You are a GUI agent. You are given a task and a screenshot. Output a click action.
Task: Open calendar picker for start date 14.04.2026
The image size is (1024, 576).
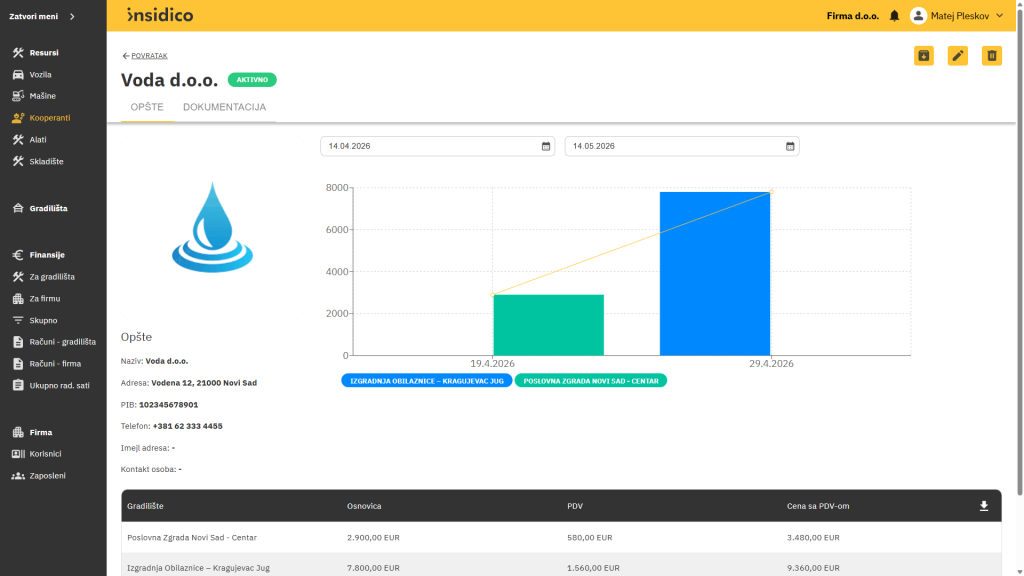[x=545, y=146]
